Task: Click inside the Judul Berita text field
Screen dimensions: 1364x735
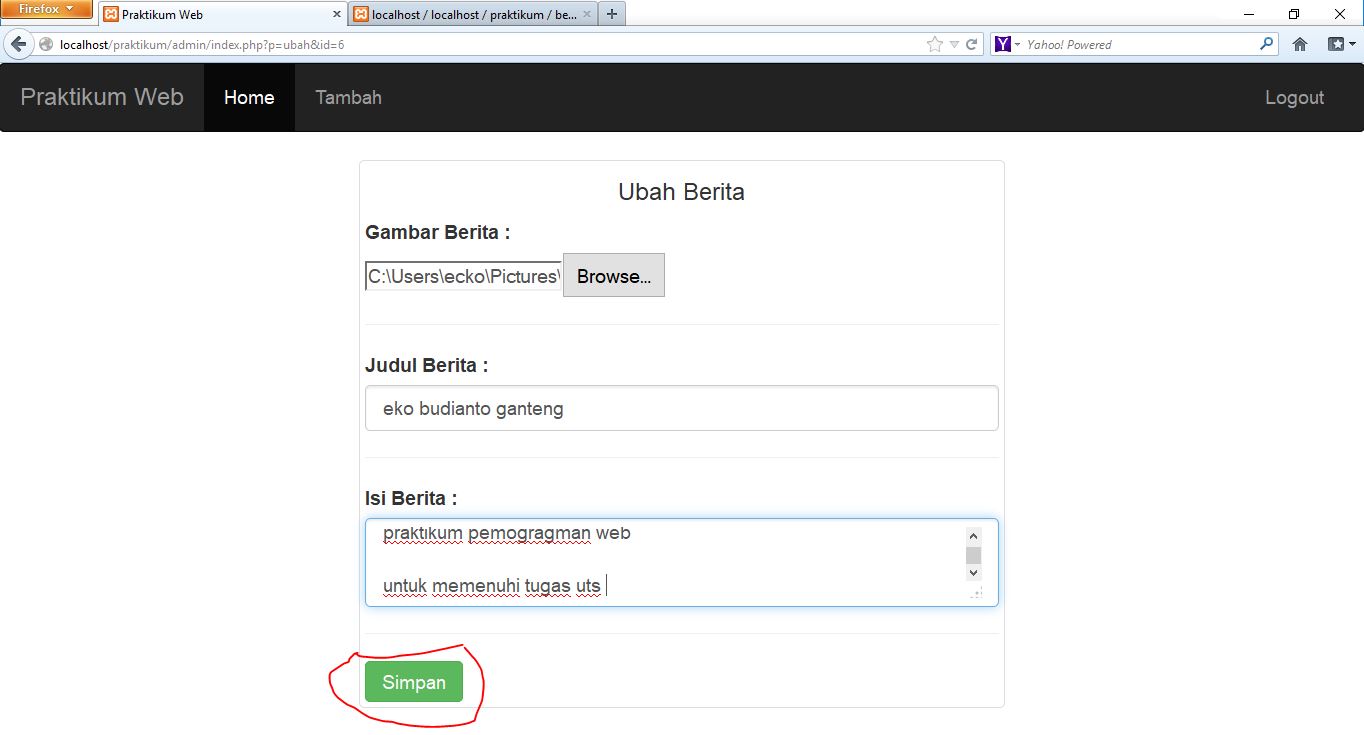Action: [680, 408]
